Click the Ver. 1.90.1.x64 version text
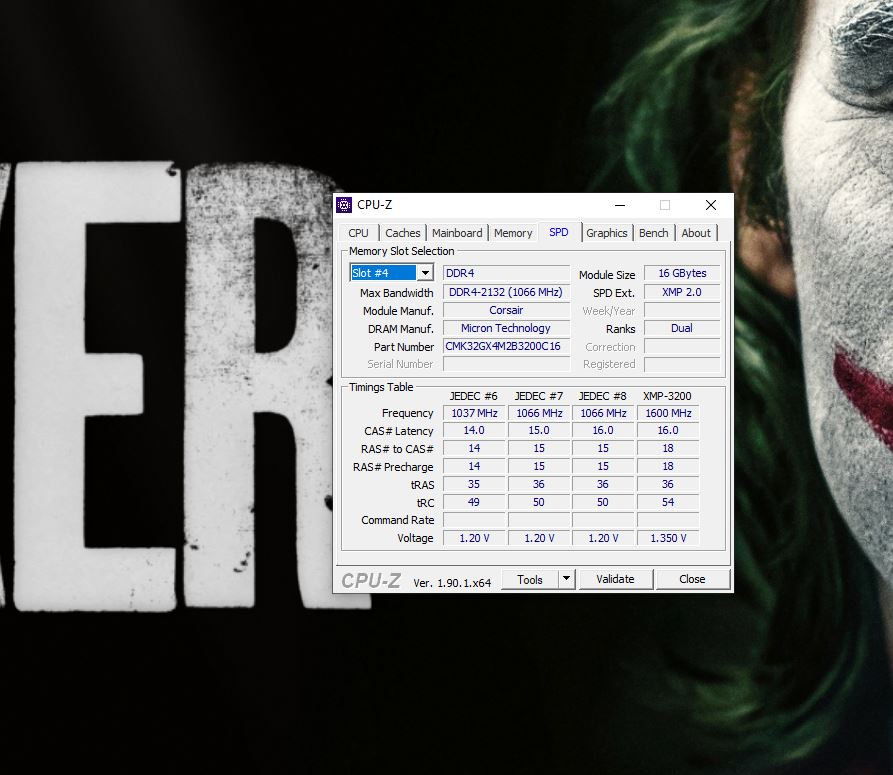Image resolution: width=893 pixels, height=775 pixels. [x=452, y=583]
